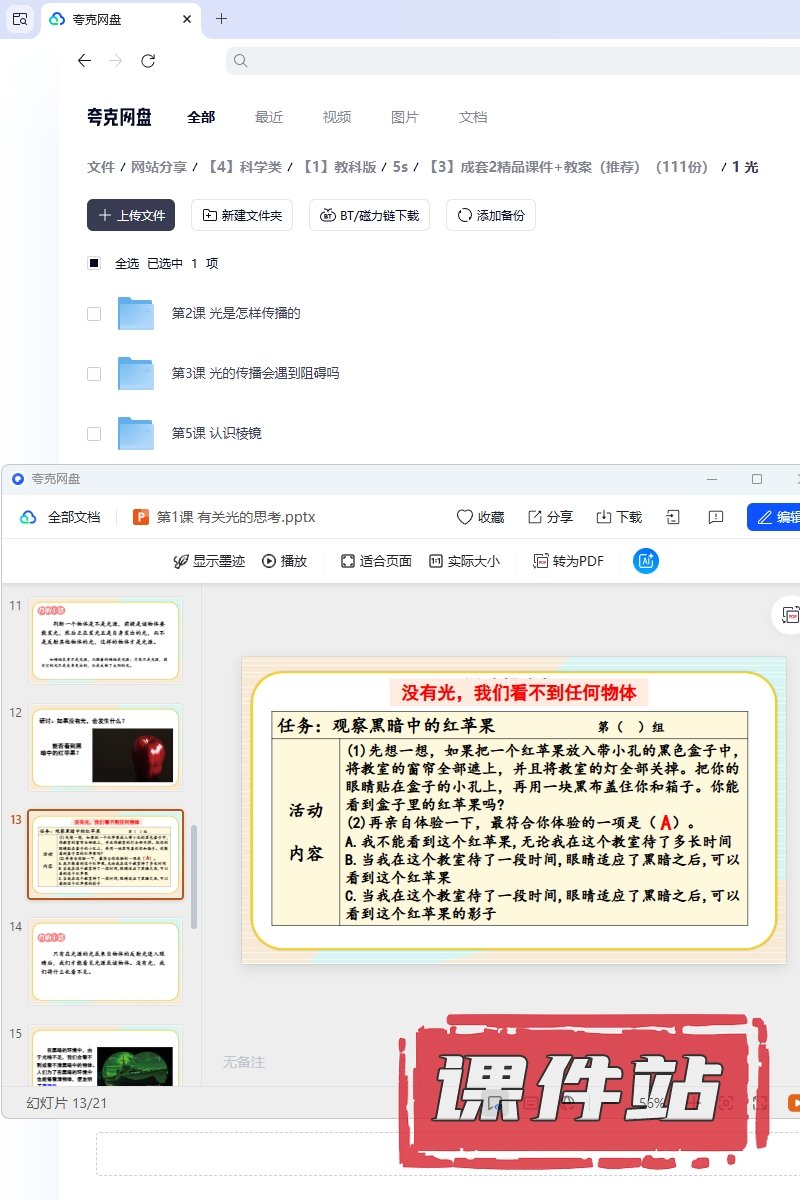Open folder 第3课 光的传播会遇到阻碍吗
This screenshot has height=1200, width=800.
pyautogui.click(x=255, y=373)
